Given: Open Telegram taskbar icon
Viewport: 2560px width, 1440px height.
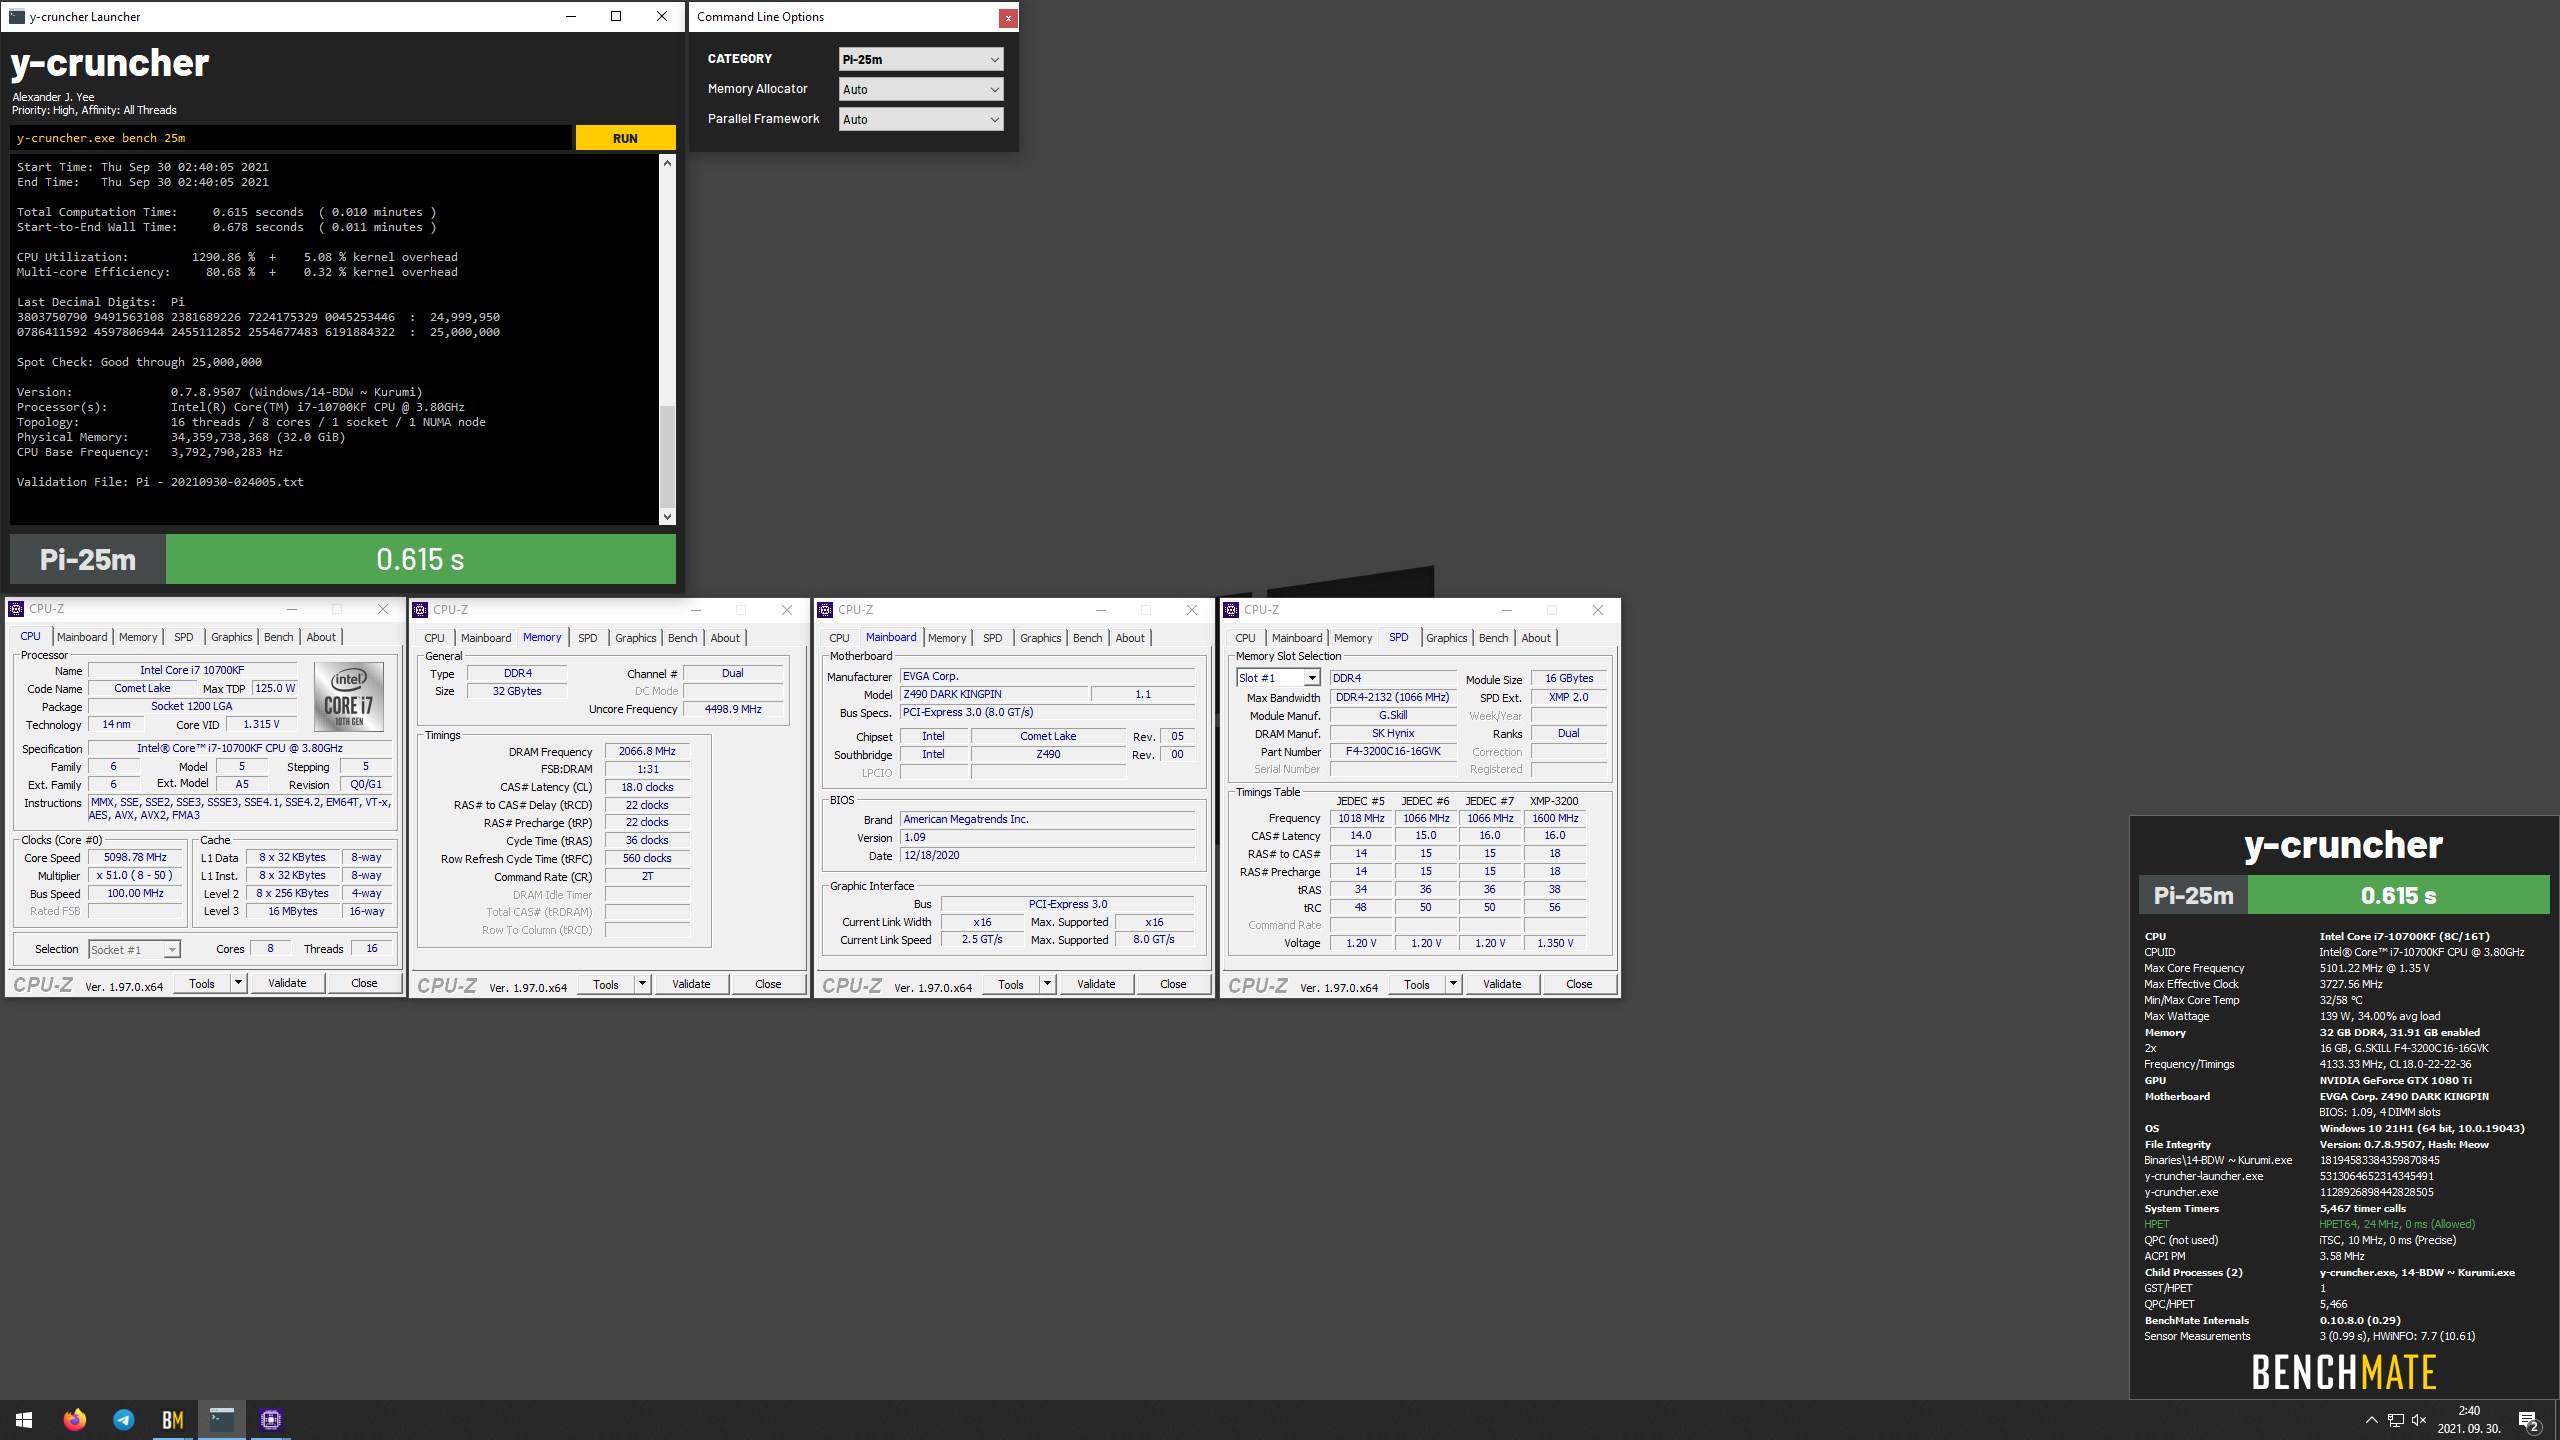Looking at the screenshot, I should coord(123,1420).
